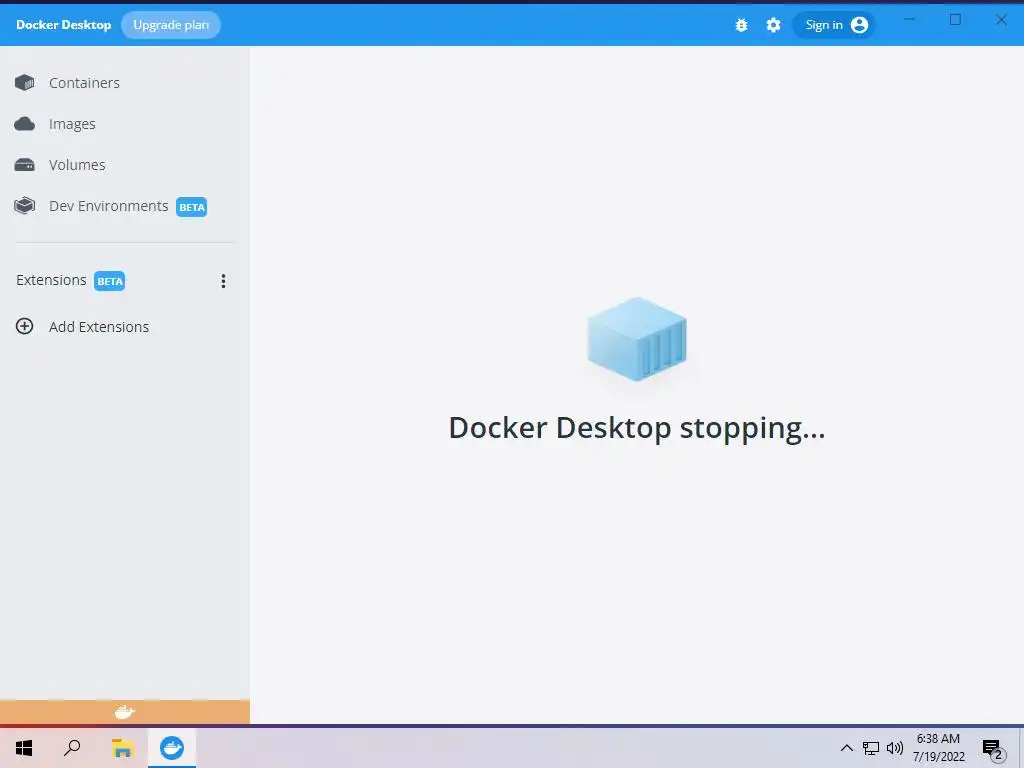Select the Volumes drive icon
1024x768 pixels.
(x=25, y=165)
